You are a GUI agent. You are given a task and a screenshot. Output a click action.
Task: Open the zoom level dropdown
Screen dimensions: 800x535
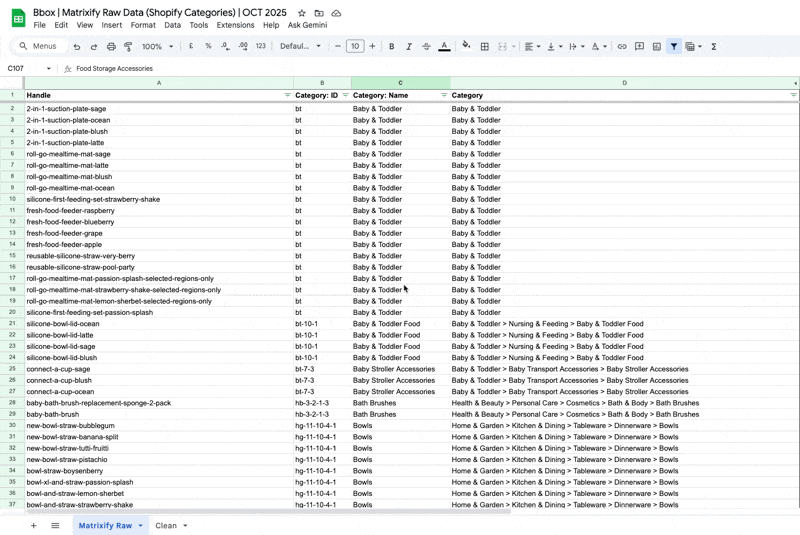[x=157, y=46]
